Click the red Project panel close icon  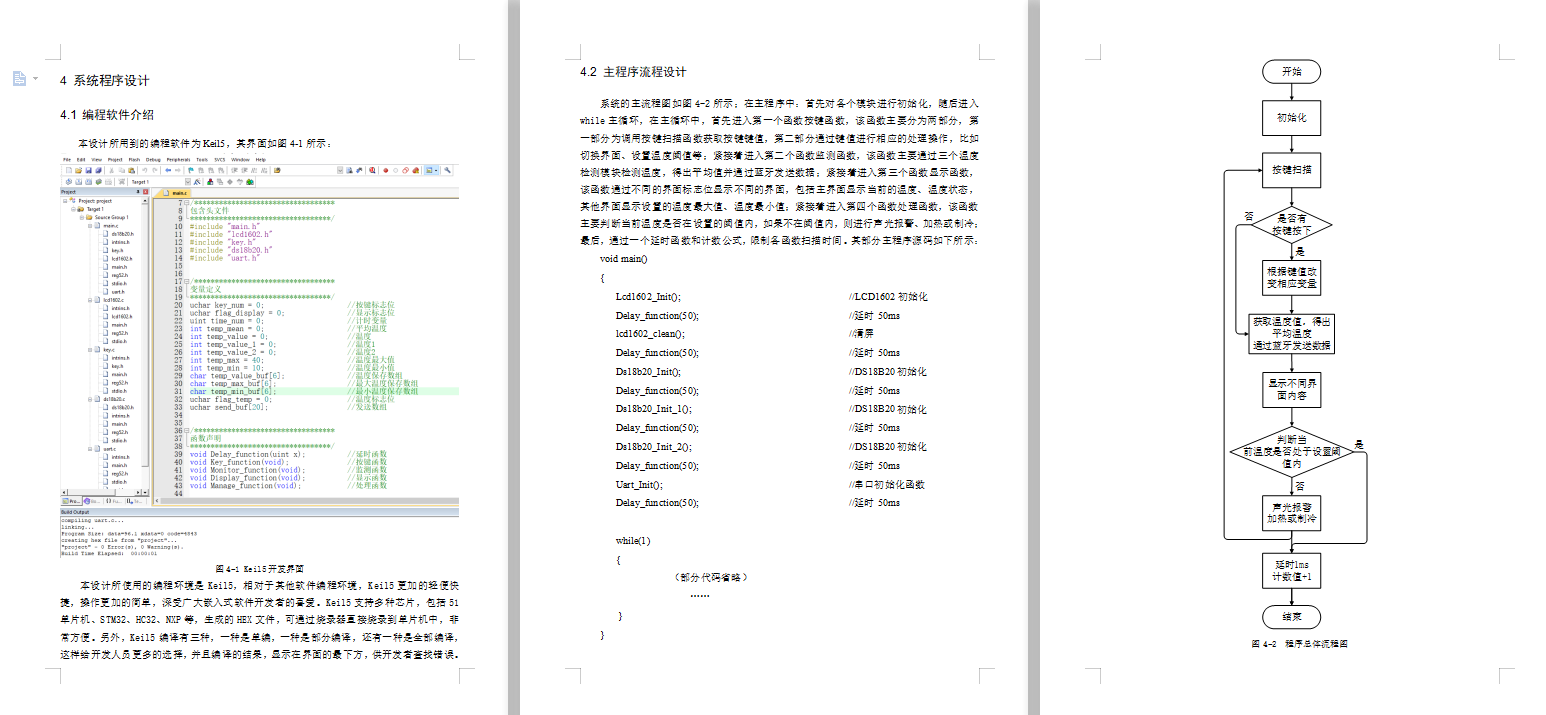click(147, 191)
